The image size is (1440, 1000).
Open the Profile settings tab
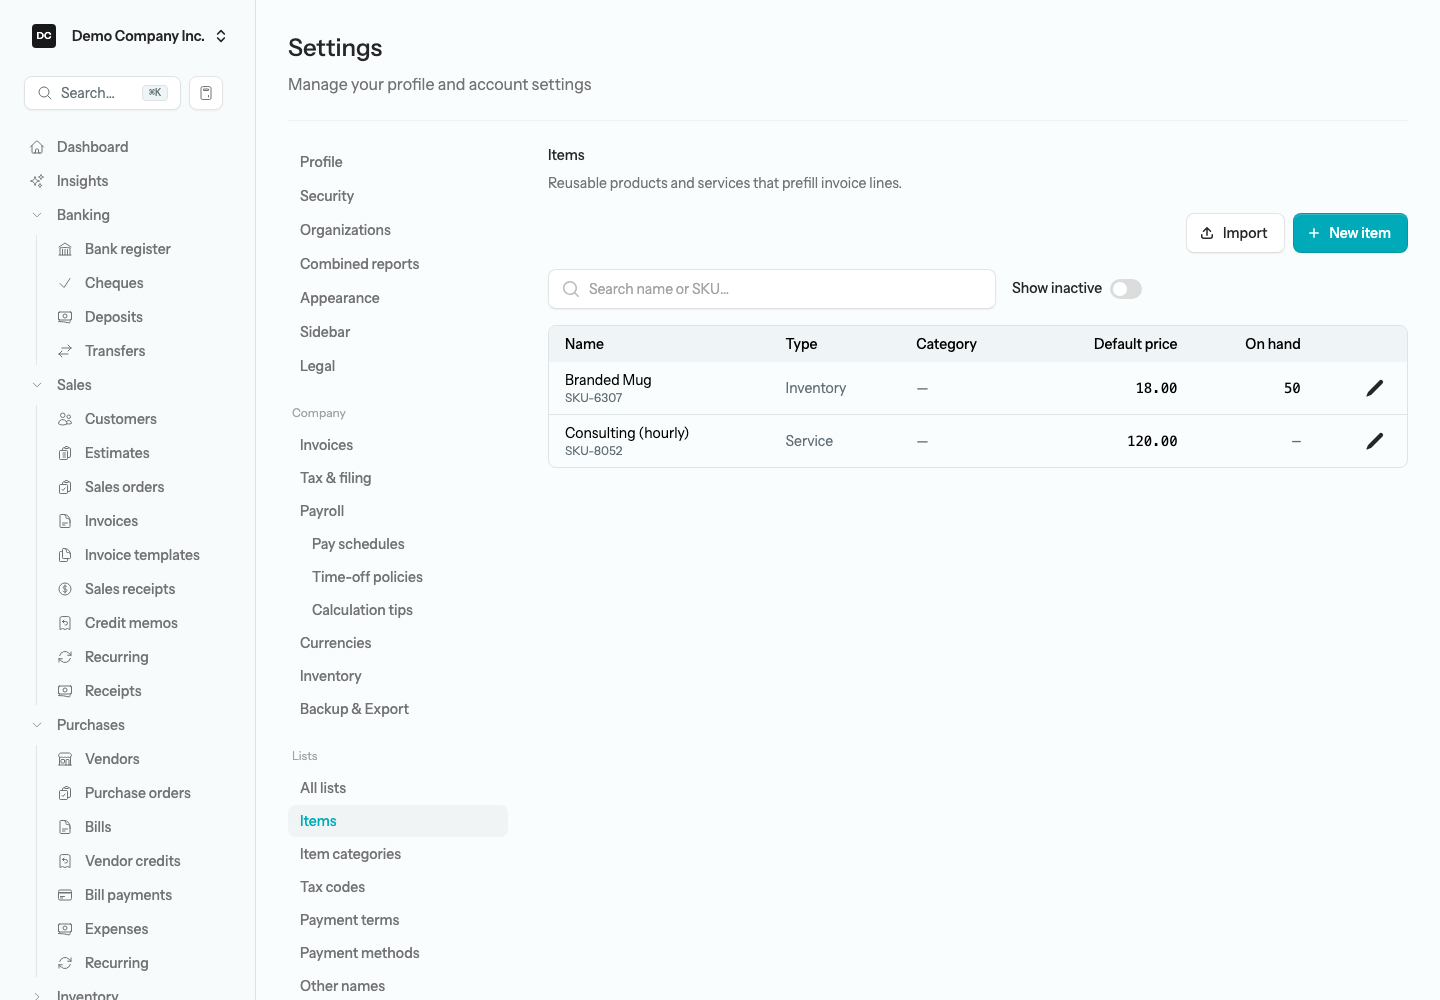[321, 162]
